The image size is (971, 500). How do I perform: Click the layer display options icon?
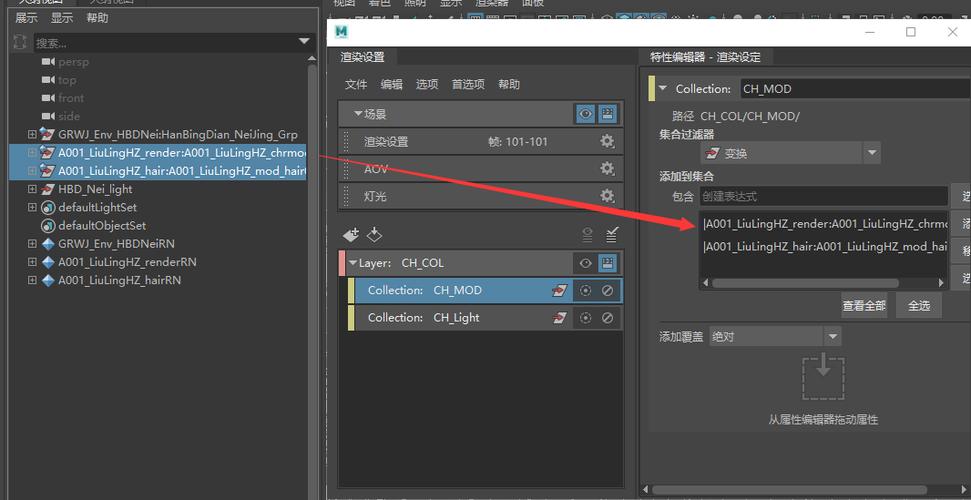coord(587,235)
